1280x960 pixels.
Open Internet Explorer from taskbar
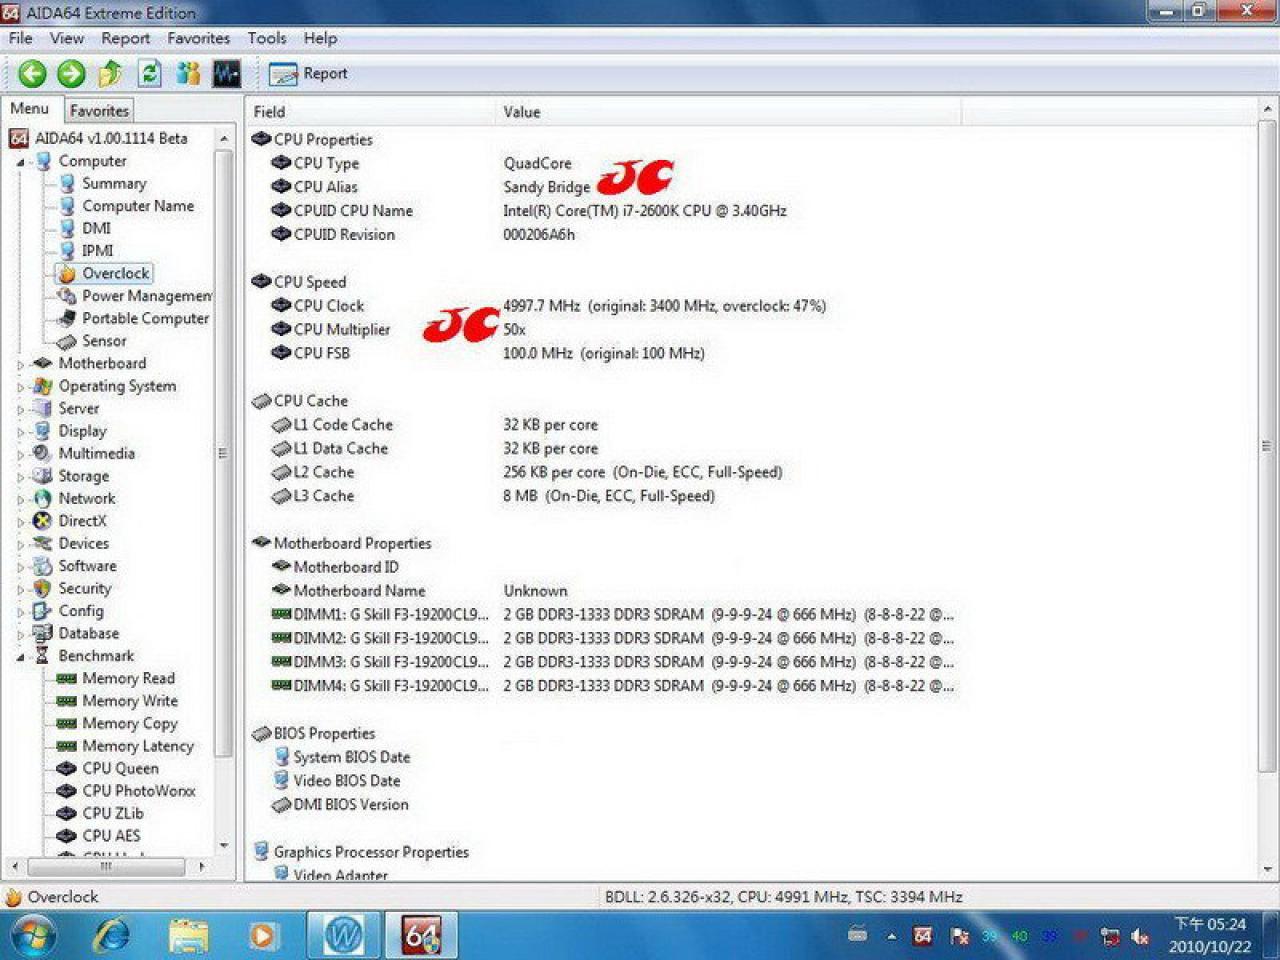[x=110, y=936]
